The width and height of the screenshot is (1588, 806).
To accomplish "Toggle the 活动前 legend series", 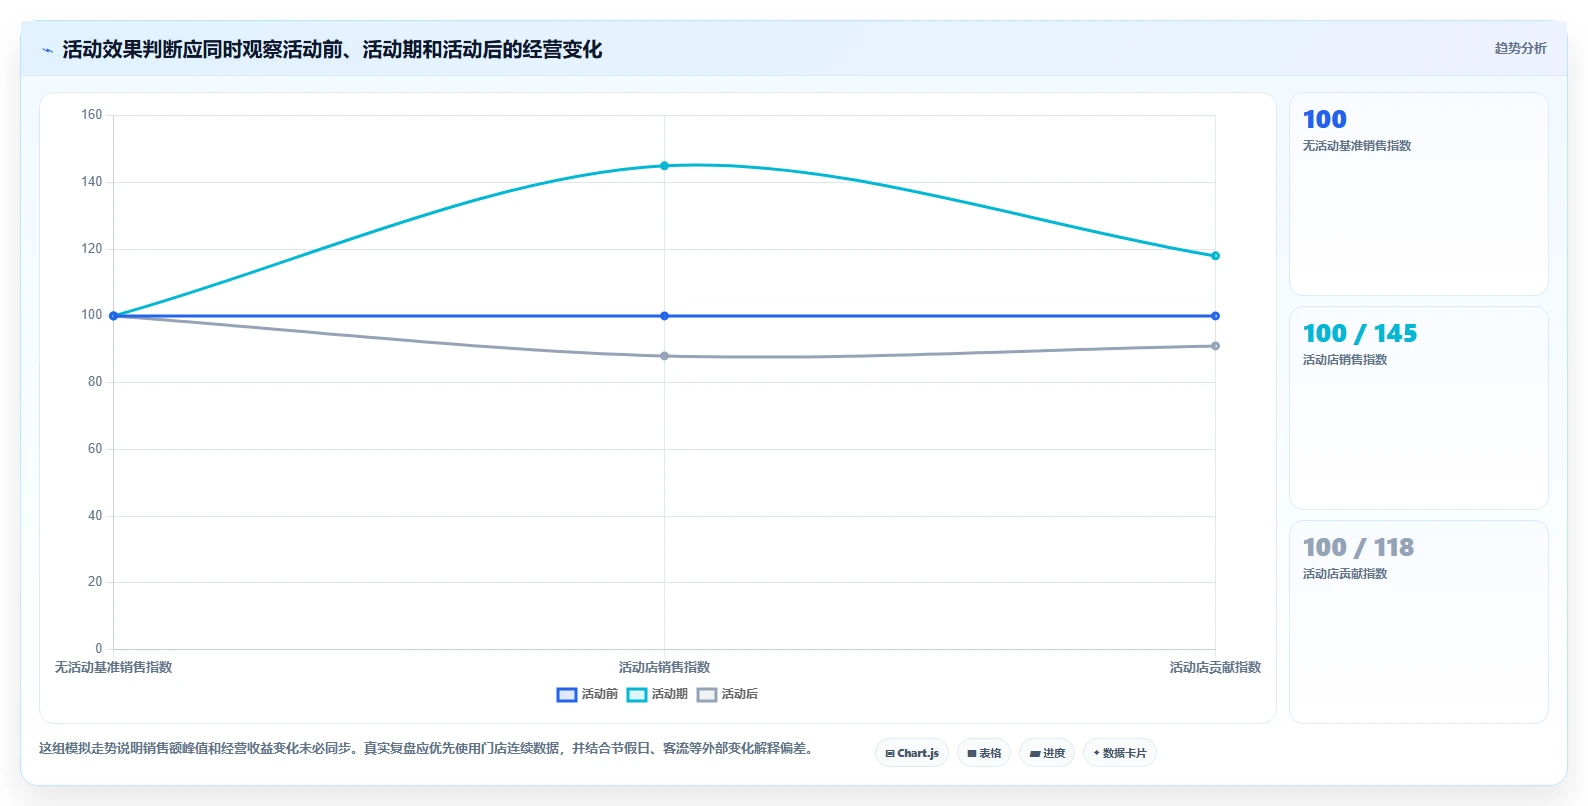I will (x=587, y=694).
